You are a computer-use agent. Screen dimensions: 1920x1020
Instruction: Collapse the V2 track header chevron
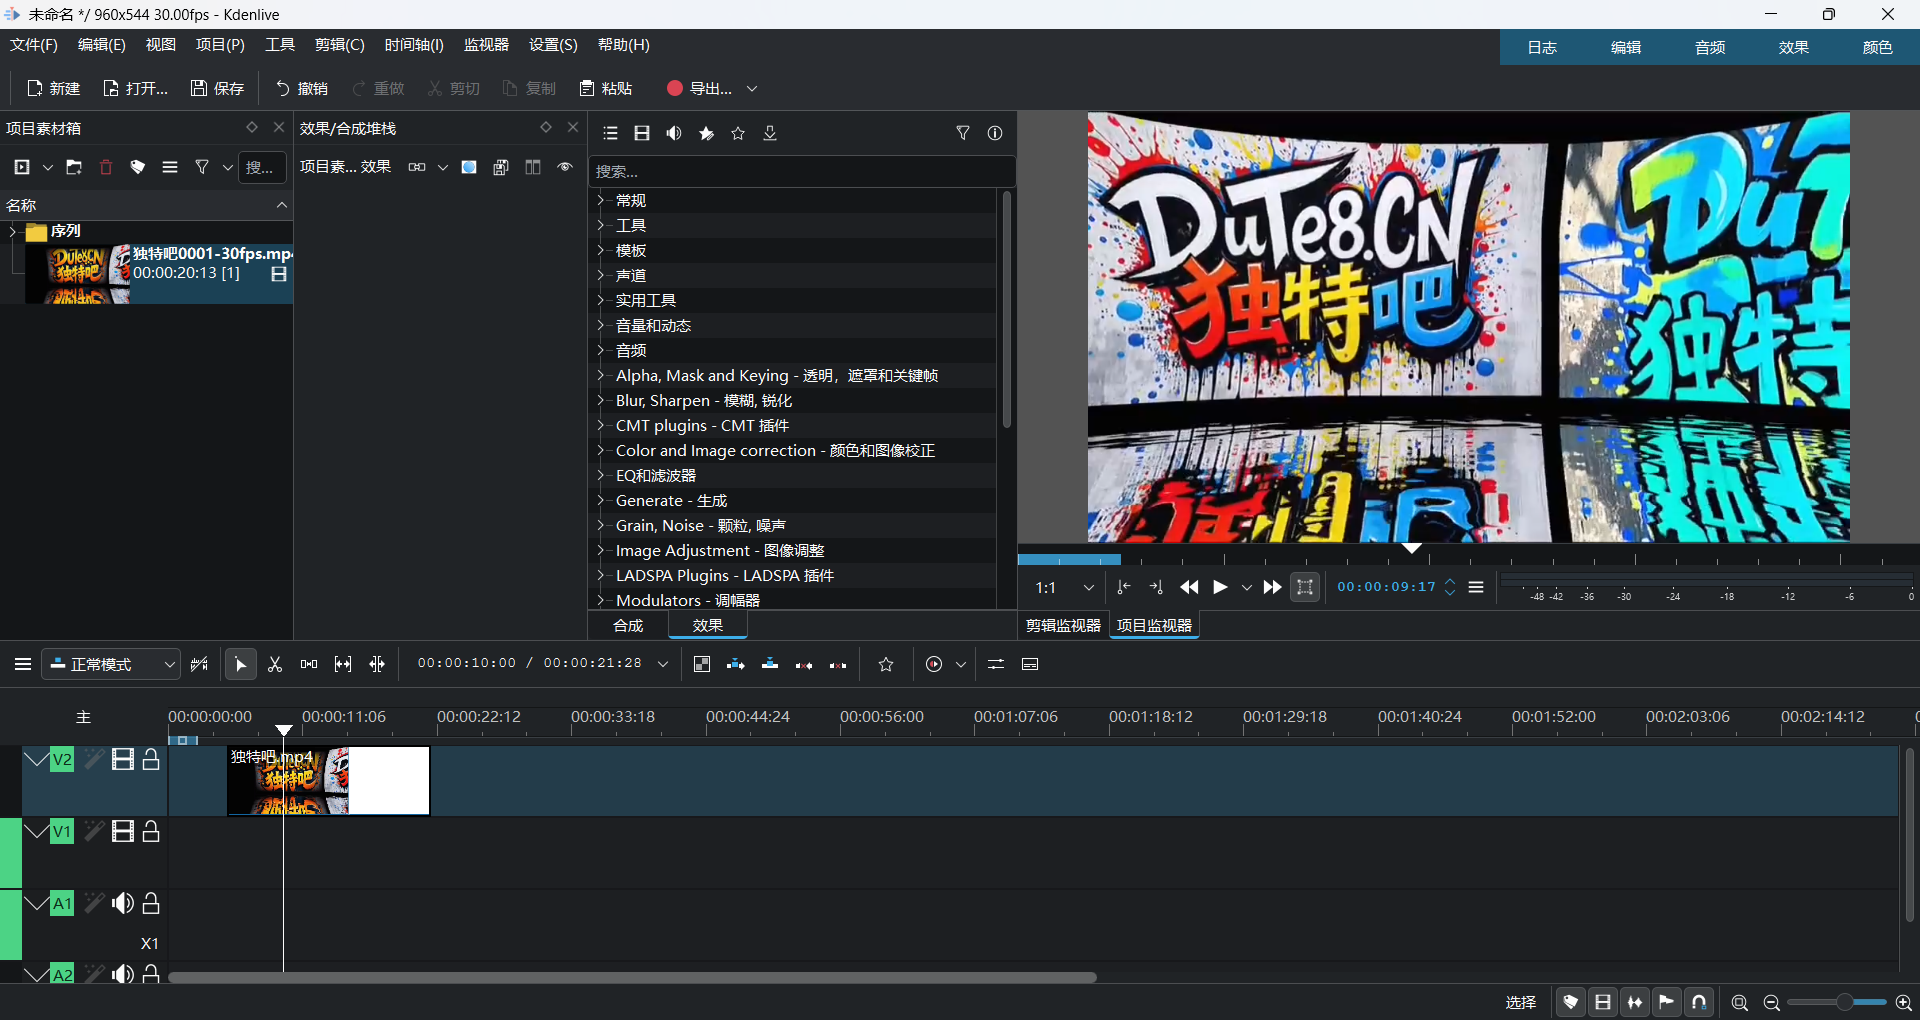coord(36,760)
